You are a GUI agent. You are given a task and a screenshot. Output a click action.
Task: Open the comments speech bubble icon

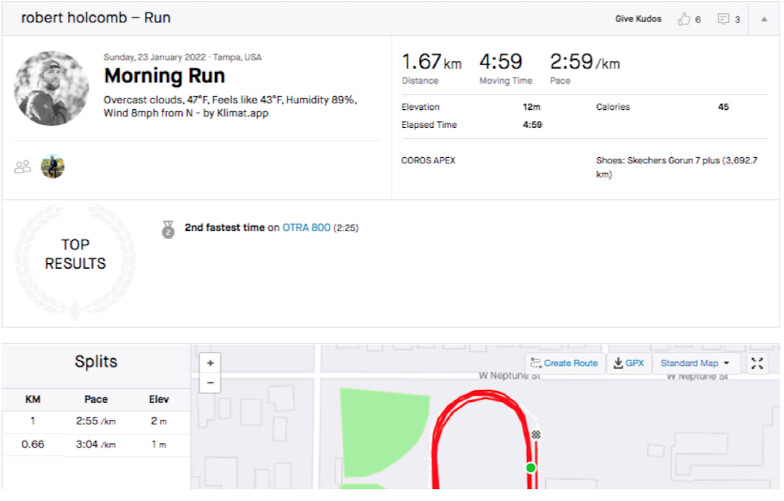coord(723,19)
